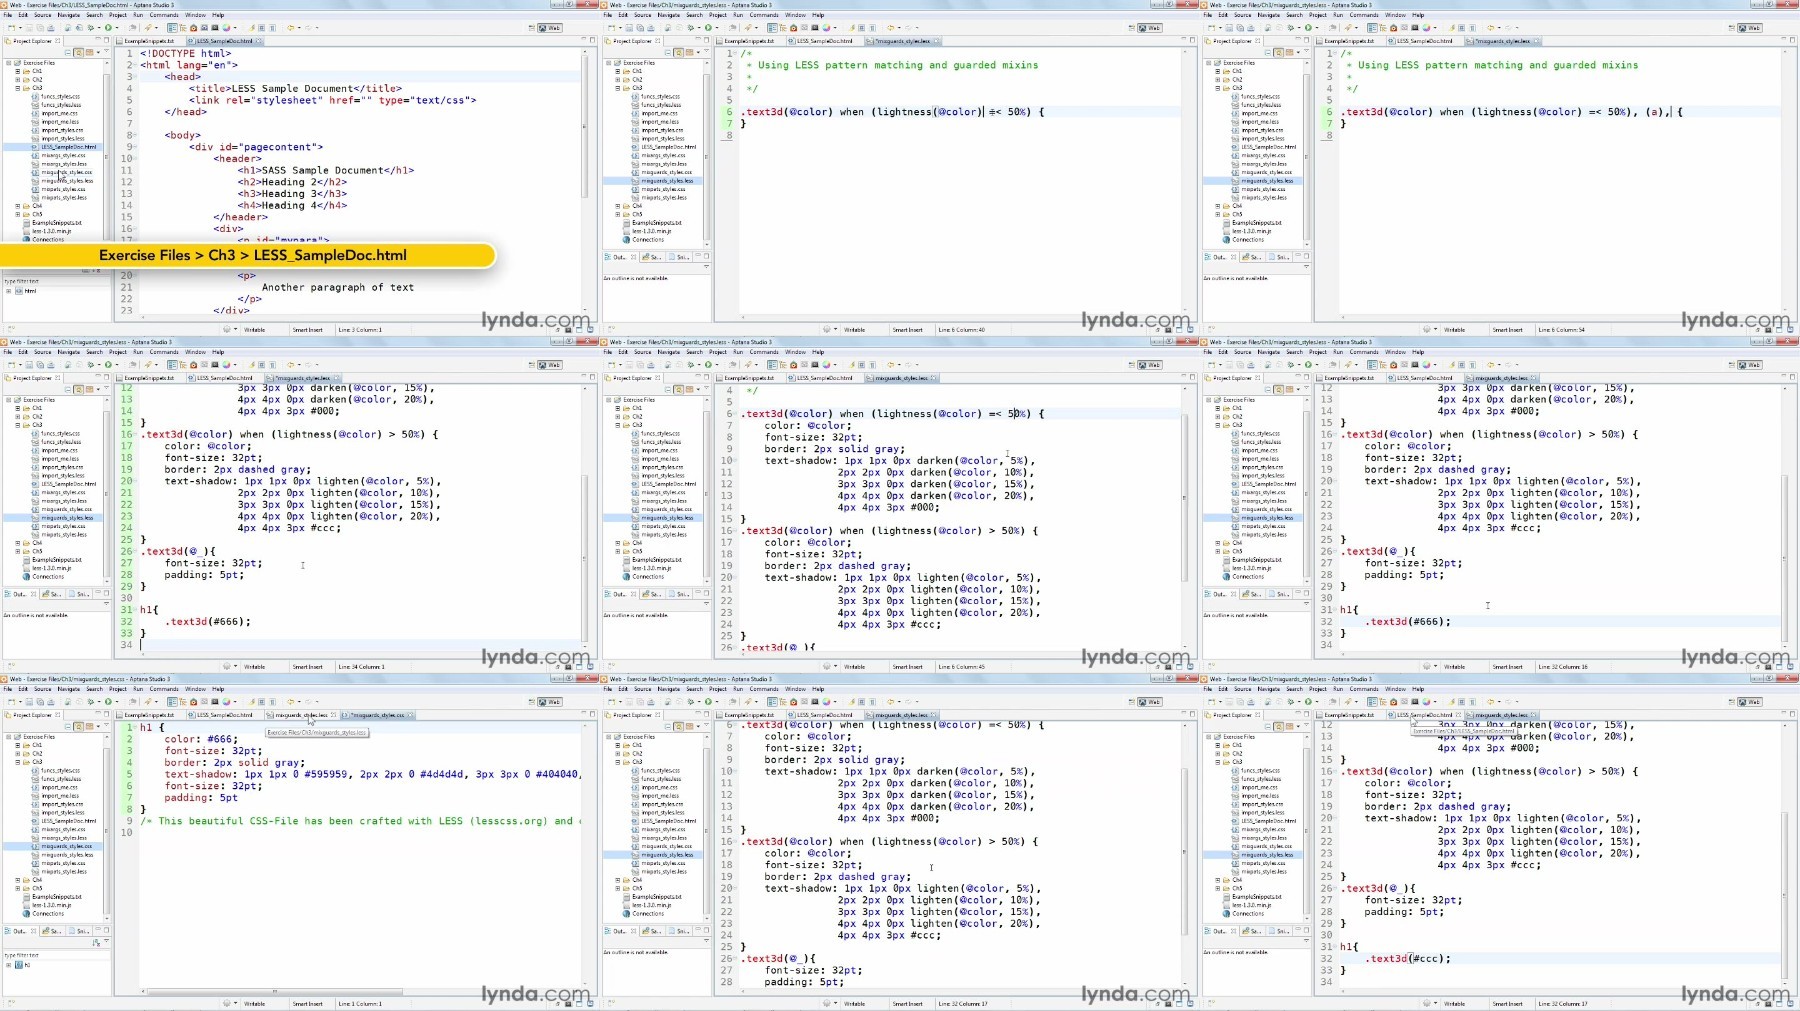Collapse Ch3 folder in the DOCTYPE html window
Image resolution: width=1800 pixels, height=1011 pixels.
[x=17, y=88]
